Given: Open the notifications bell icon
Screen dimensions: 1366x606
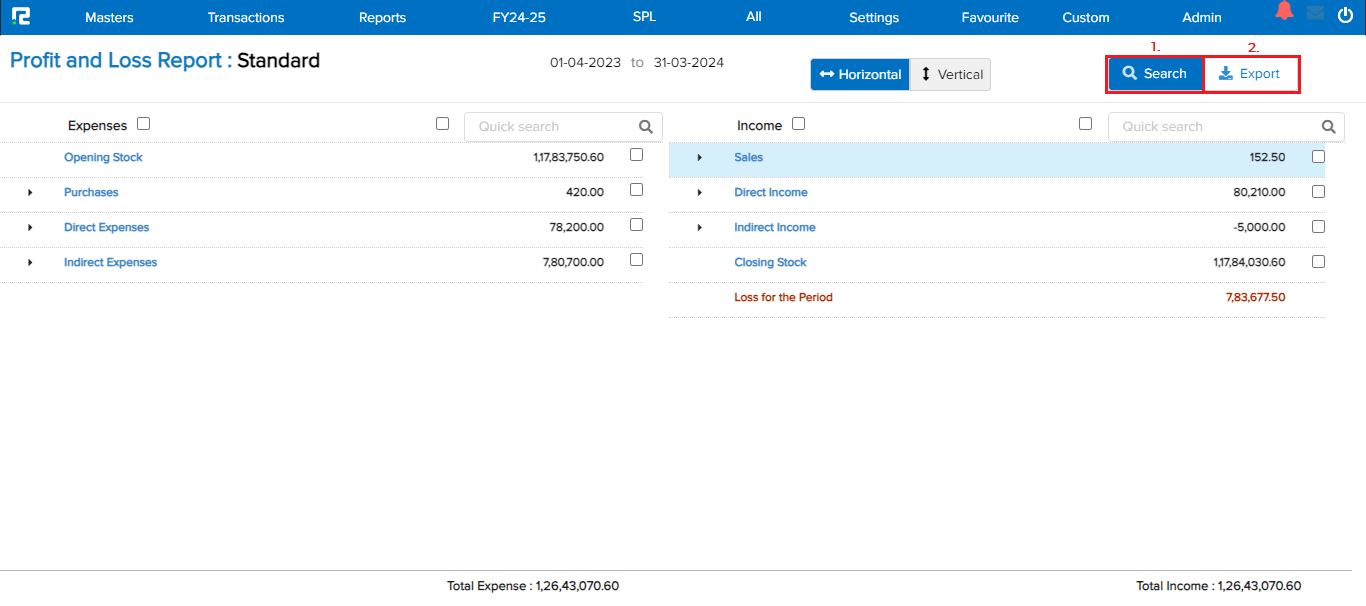Looking at the screenshot, I should [x=1284, y=12].
